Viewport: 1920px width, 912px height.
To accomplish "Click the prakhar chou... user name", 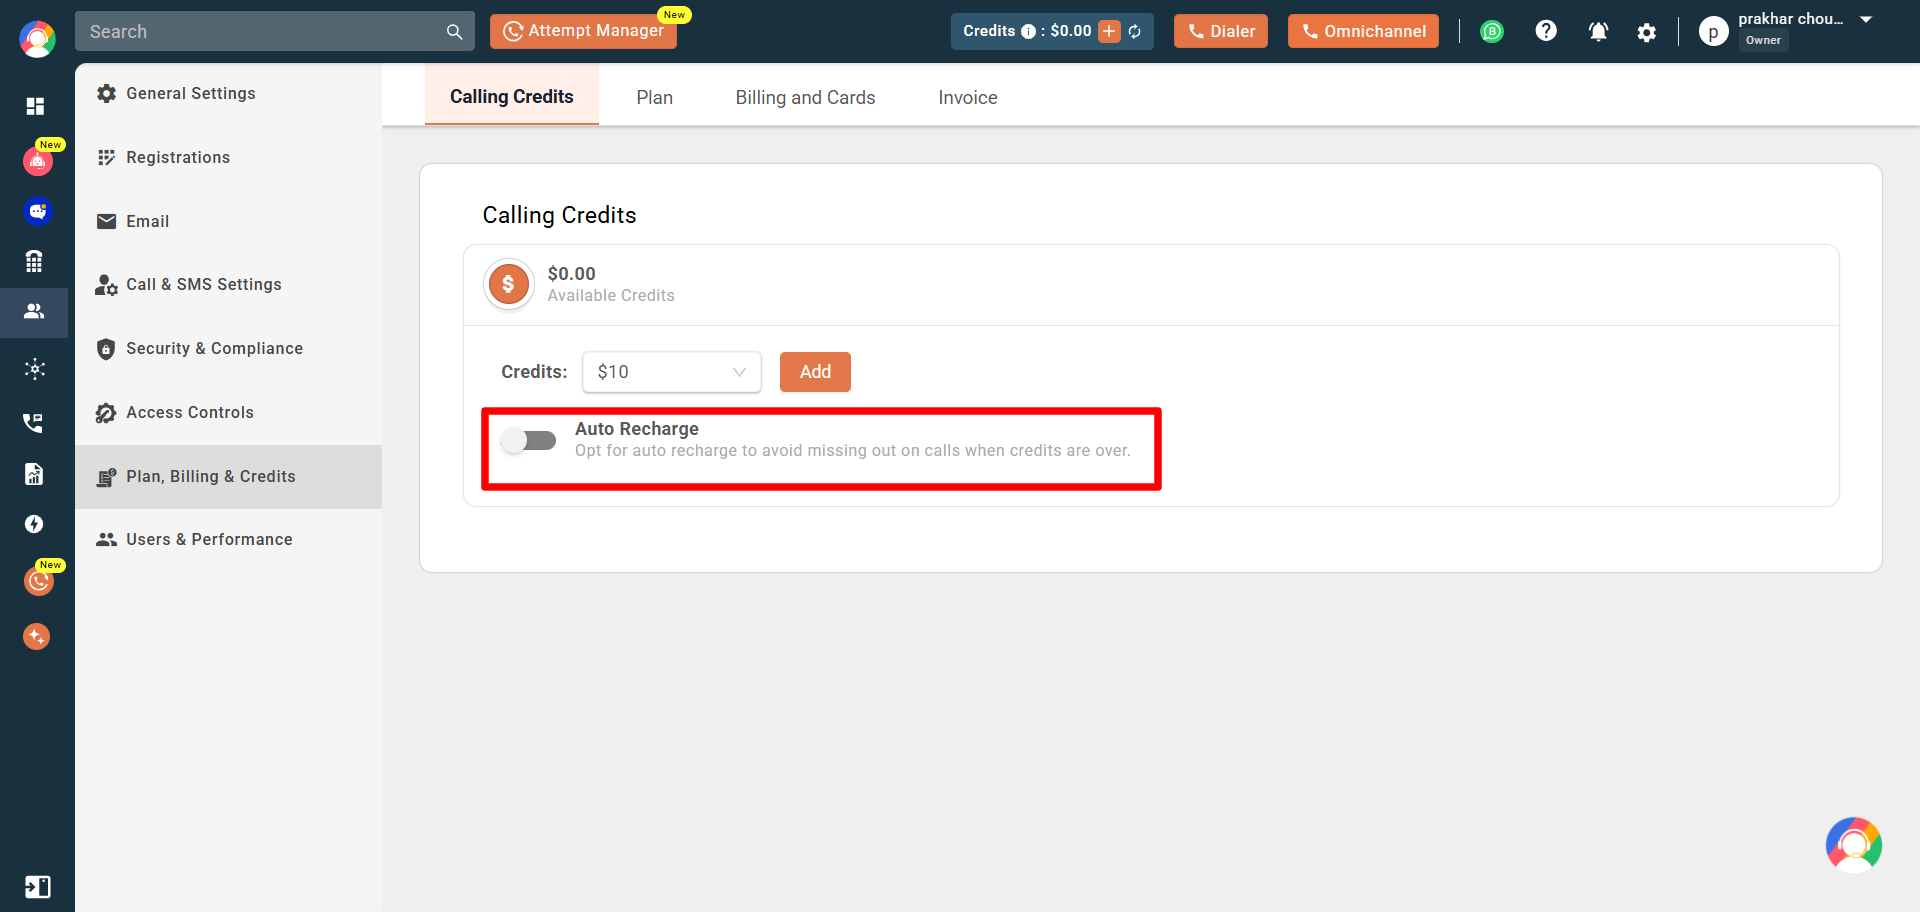I will tap(1791, 19).
